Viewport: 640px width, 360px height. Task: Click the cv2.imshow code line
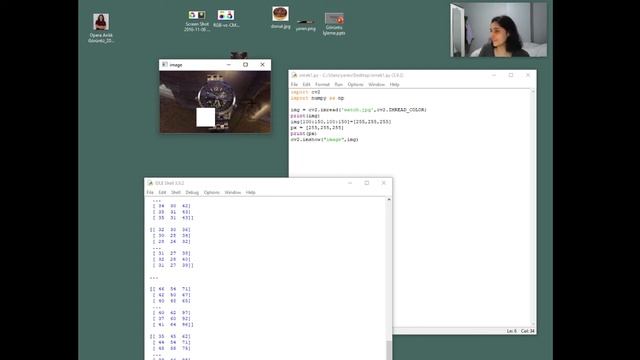click(324, 140)
